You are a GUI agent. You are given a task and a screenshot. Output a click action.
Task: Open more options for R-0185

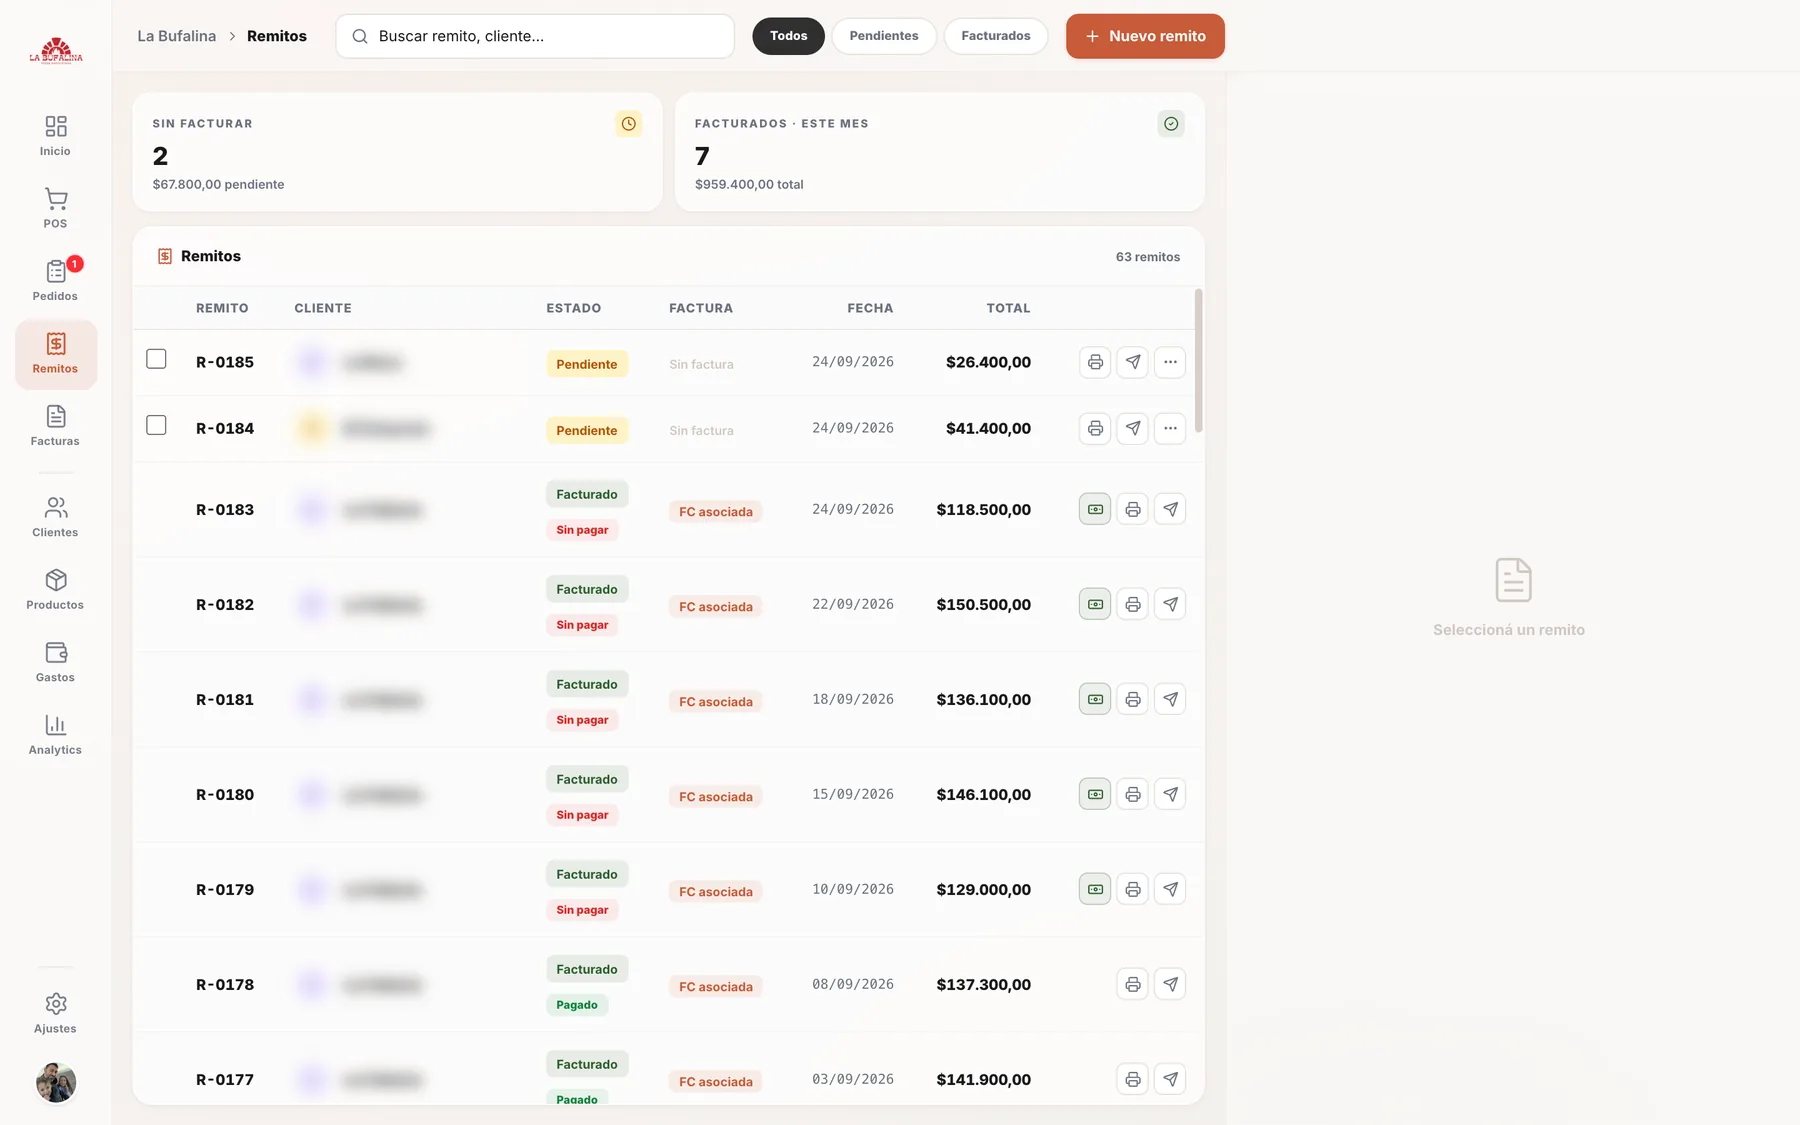pyautogui.click(x=1170, y=362)
